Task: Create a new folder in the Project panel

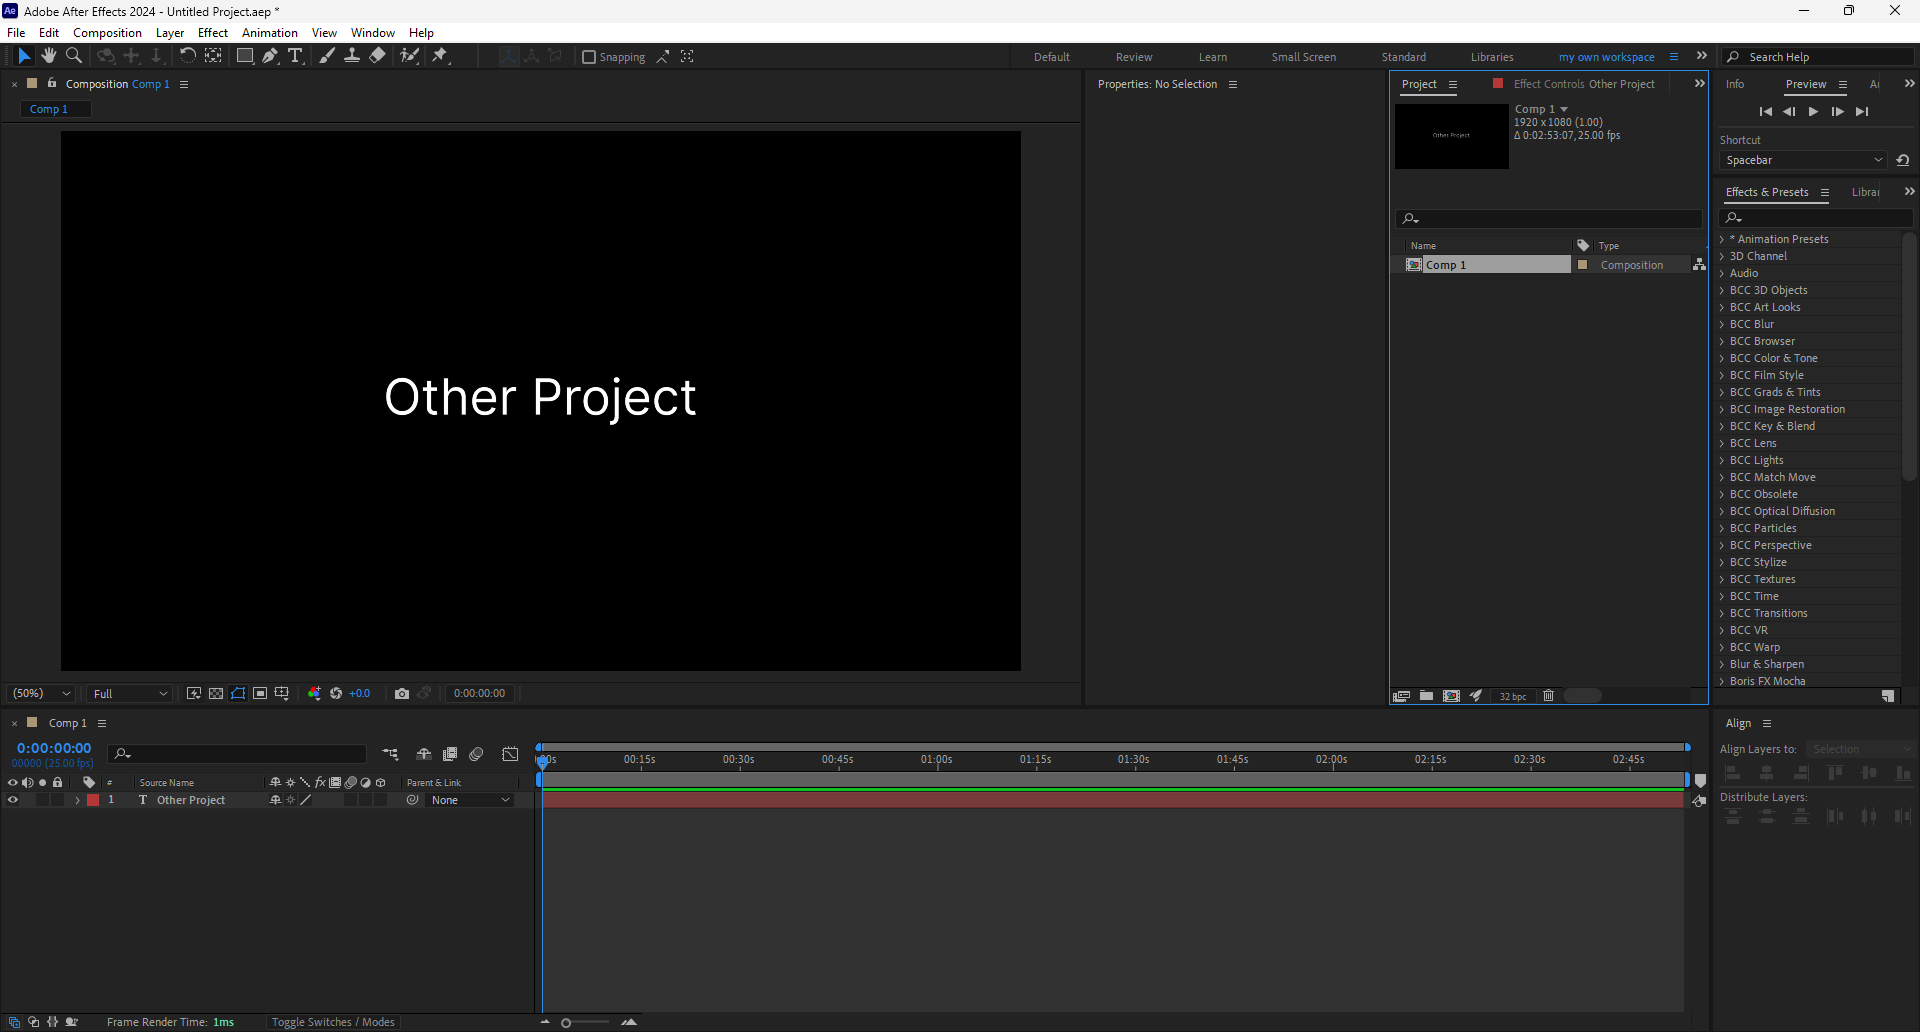Action: click(1426, 696)
